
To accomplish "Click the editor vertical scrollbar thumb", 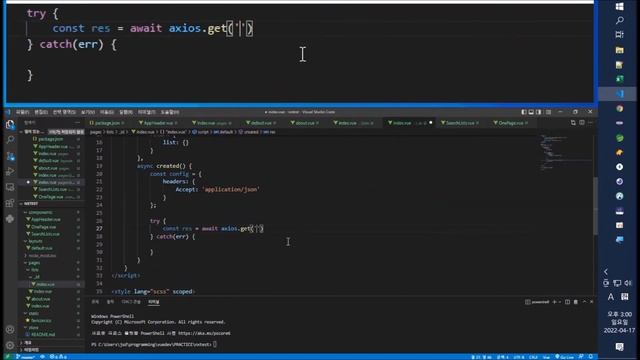I will [596, 206].
